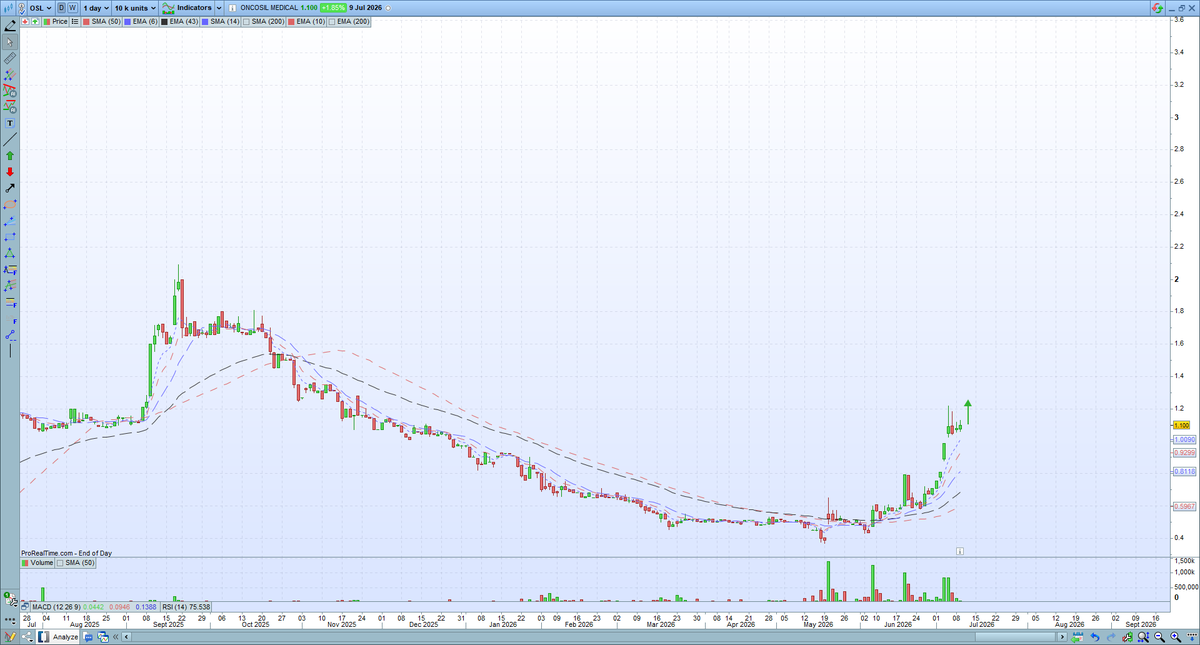1200x645 pixels.
Task: Click the 1.0090 value on price axis
Action: coord(1183,439)
